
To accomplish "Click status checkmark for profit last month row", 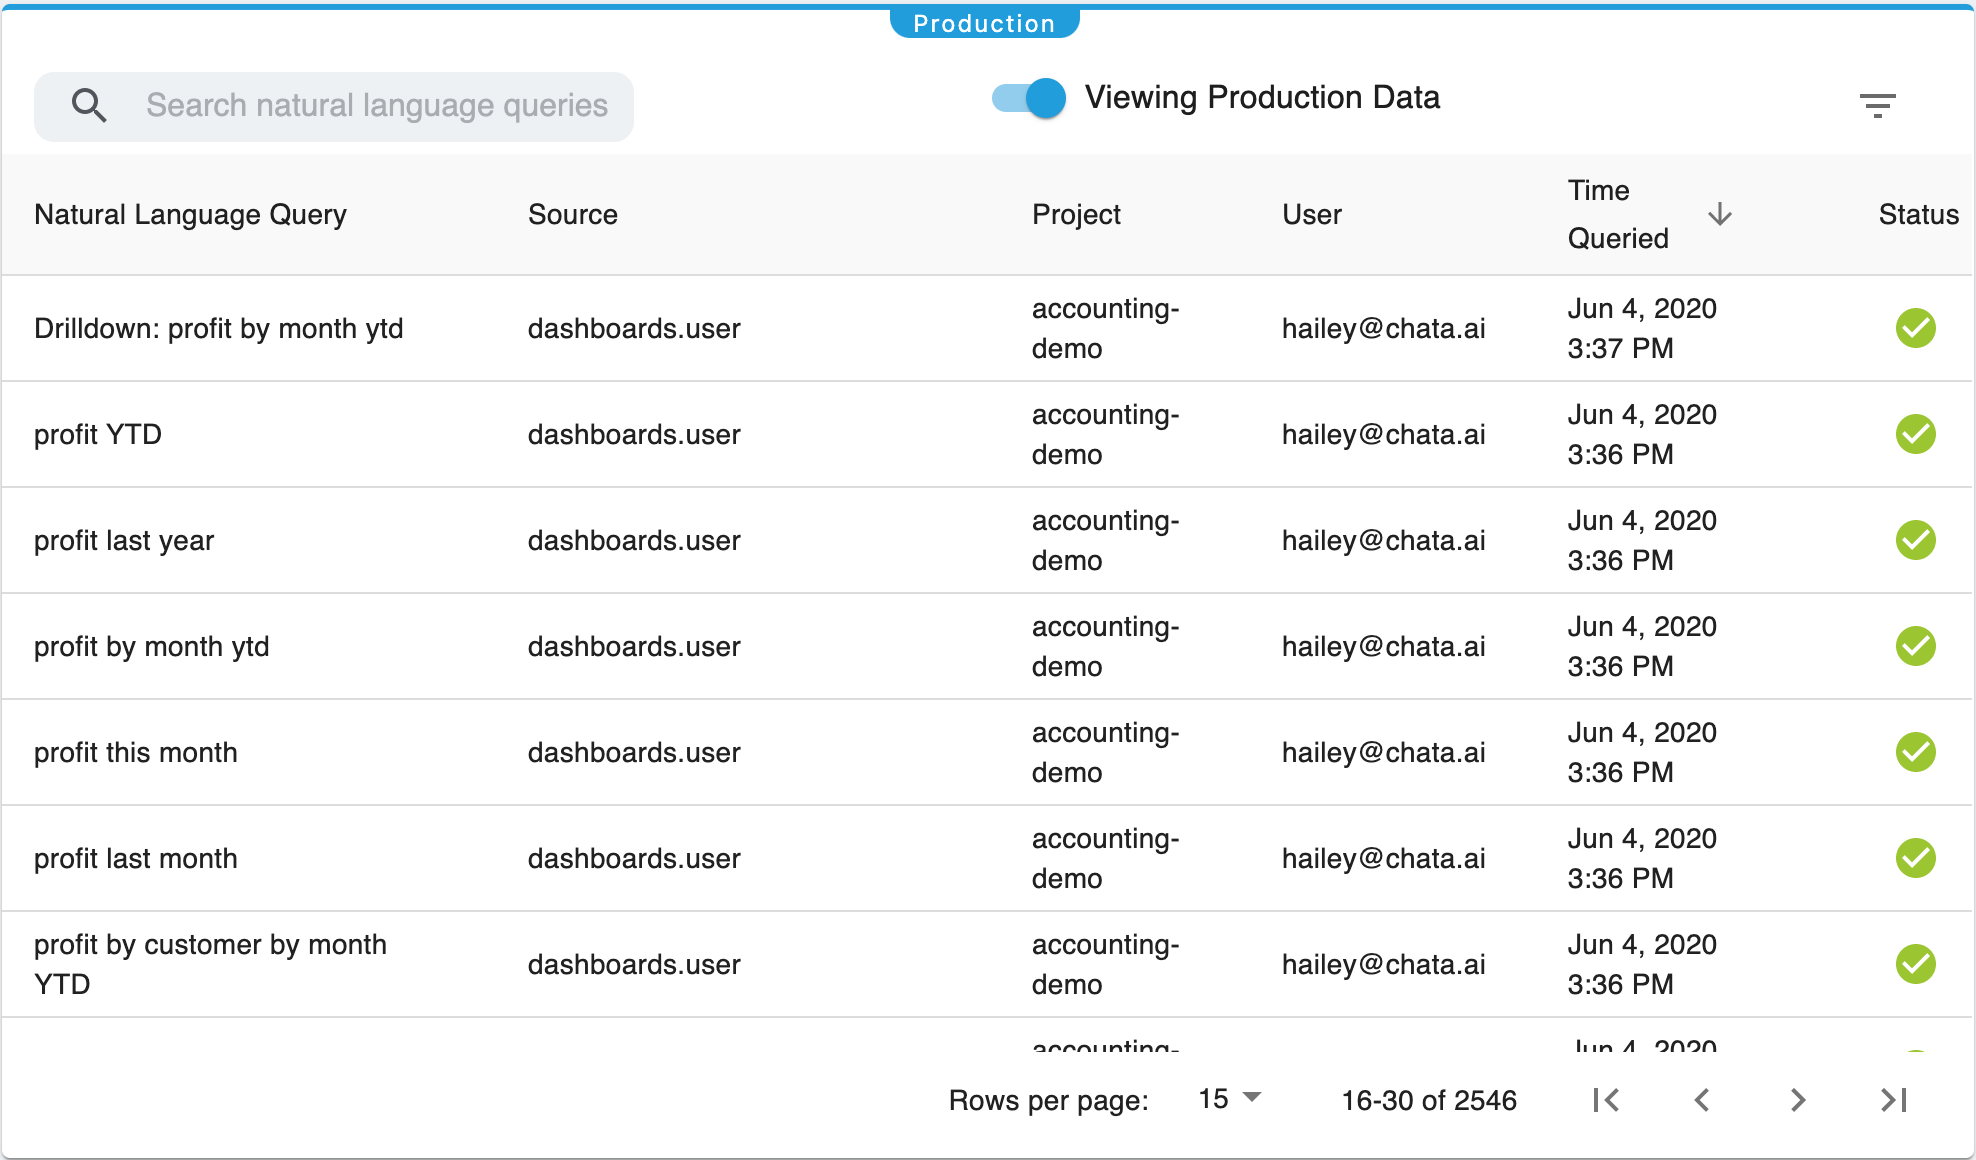I will (1915, 858).
